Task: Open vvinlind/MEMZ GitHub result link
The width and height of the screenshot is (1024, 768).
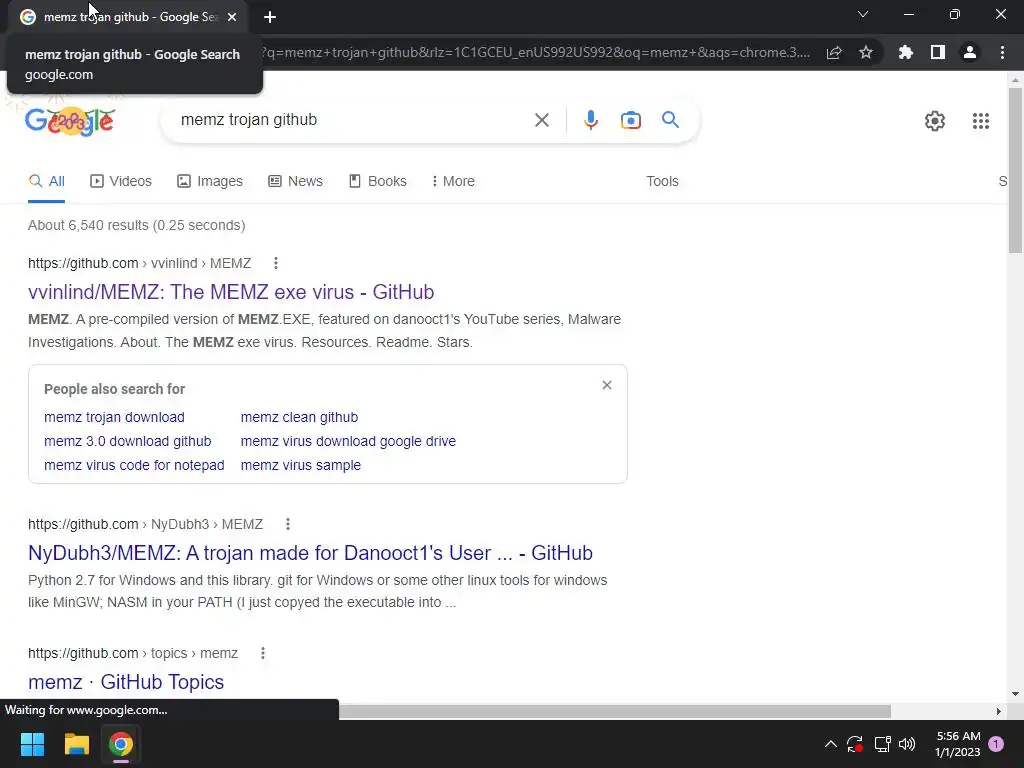Action: click(x=231, y=292)
